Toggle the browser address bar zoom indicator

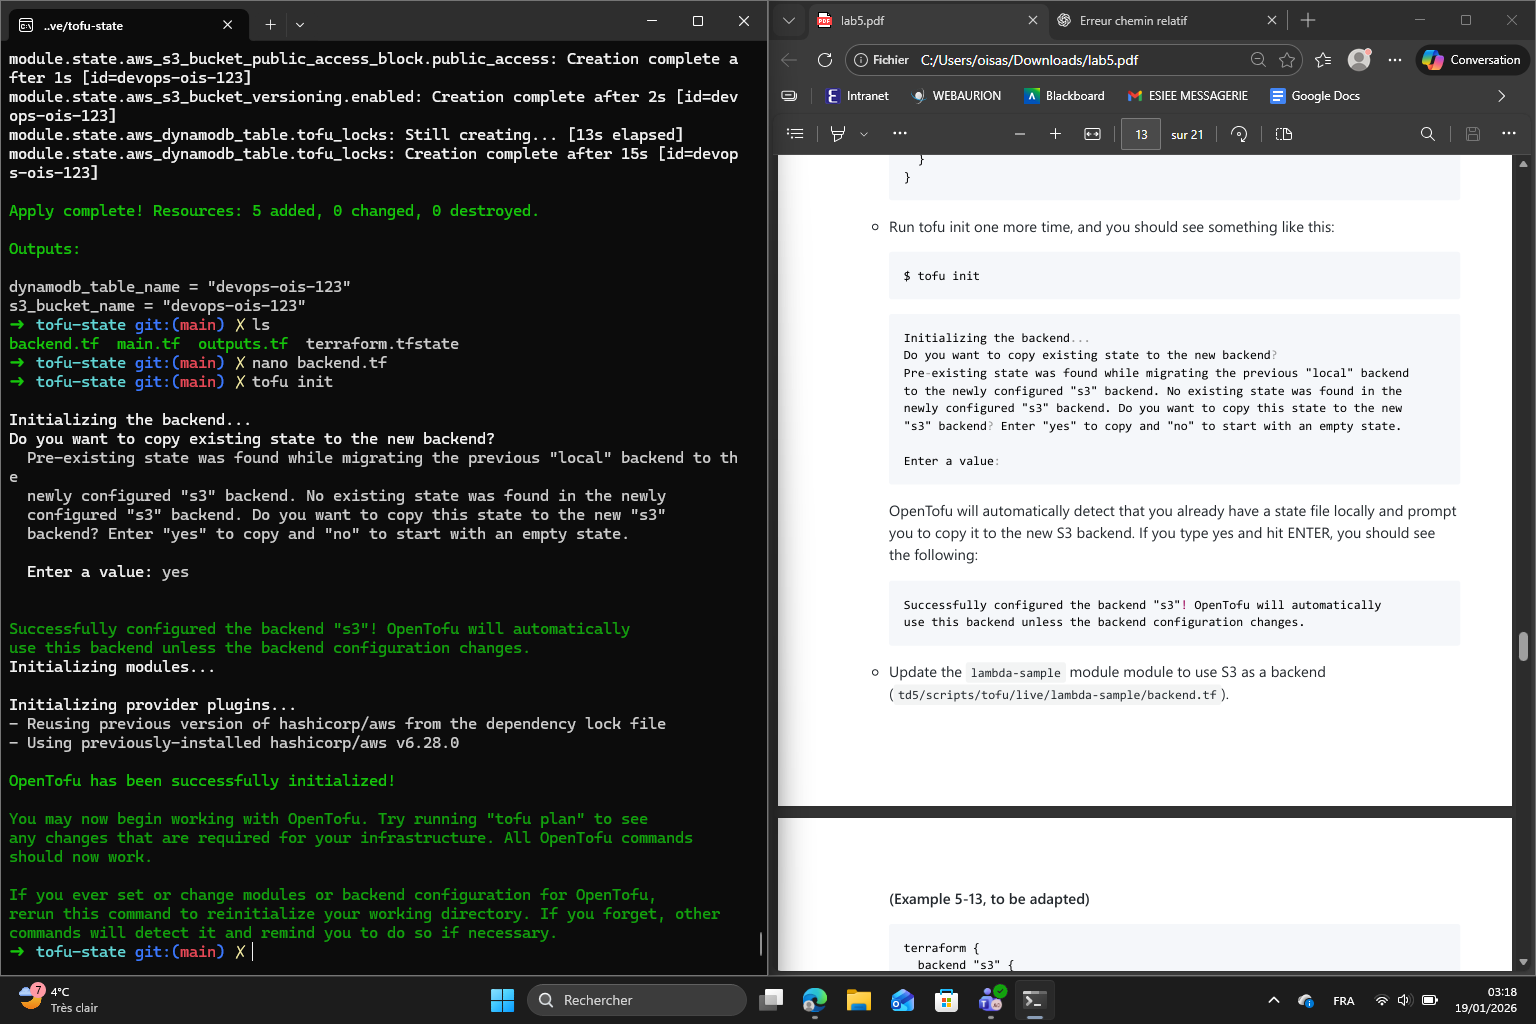click(1258, 60)
